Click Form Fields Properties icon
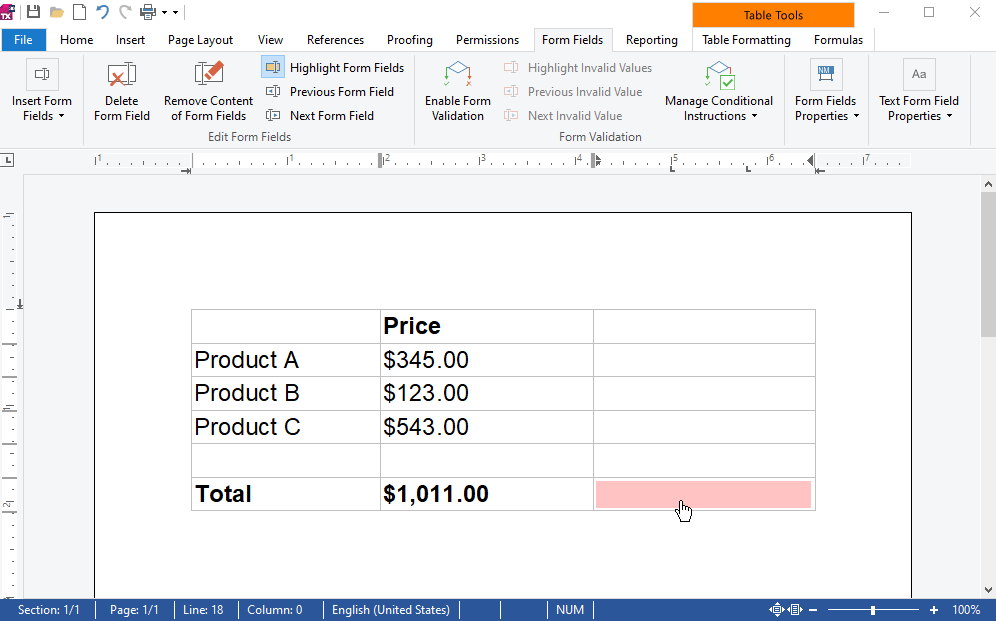The width and height of the screenshot is (996, 621). click(x=826, y=74)
